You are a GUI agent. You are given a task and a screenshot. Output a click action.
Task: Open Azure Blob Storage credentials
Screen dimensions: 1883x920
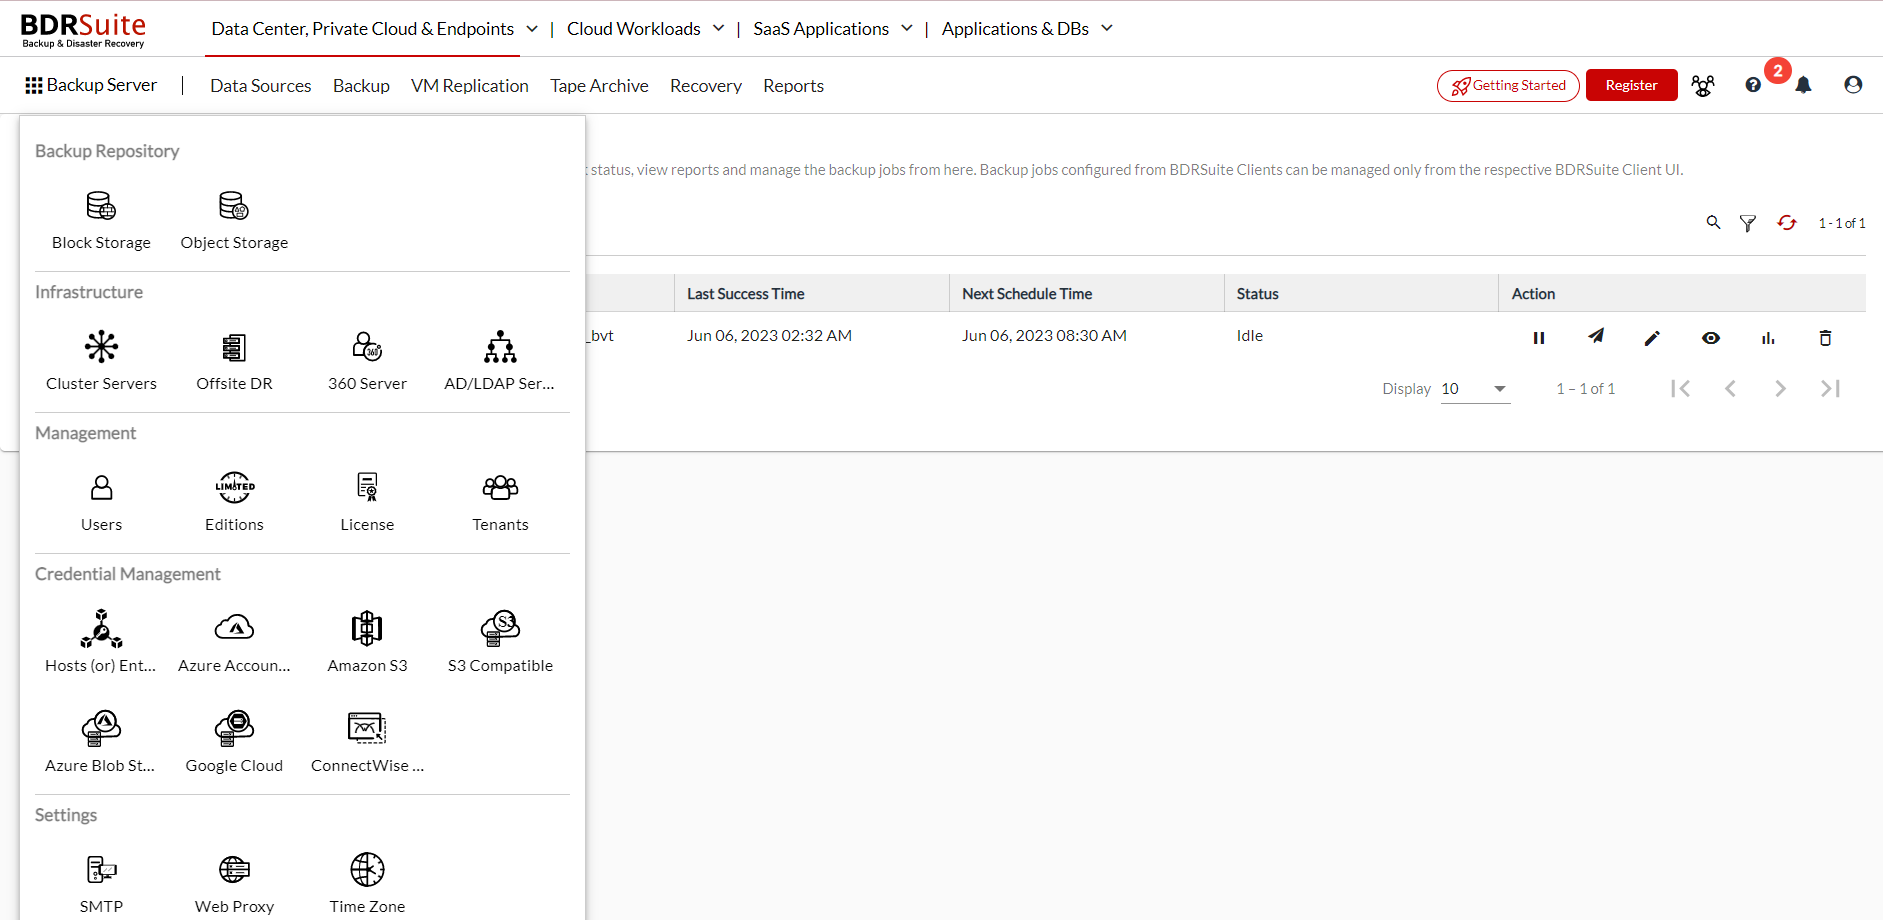point(101,744)
